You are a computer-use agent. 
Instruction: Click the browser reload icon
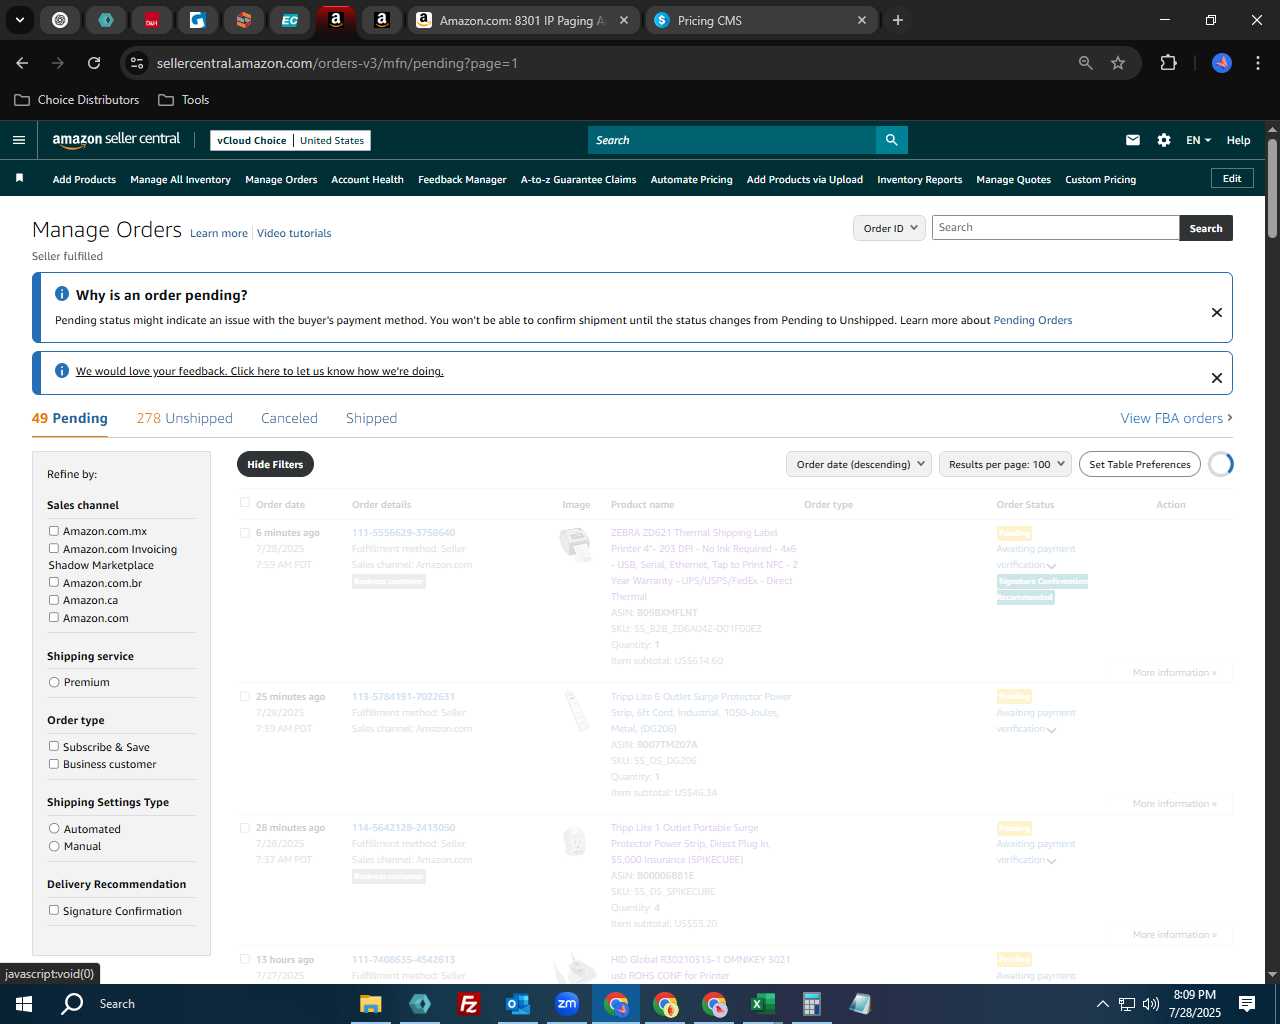[94, 63]
